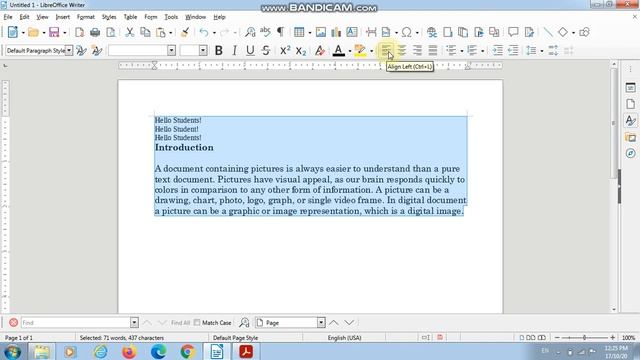Screen dimensions: 640x360
Task: Activate Clone Formatting paintbrush
Action: (x=185, y=32)
